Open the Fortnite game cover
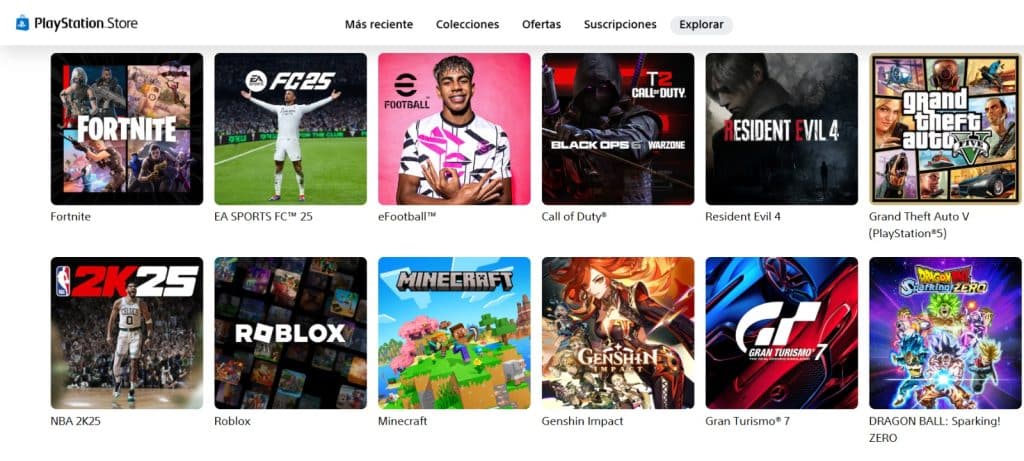 (127, 129)
